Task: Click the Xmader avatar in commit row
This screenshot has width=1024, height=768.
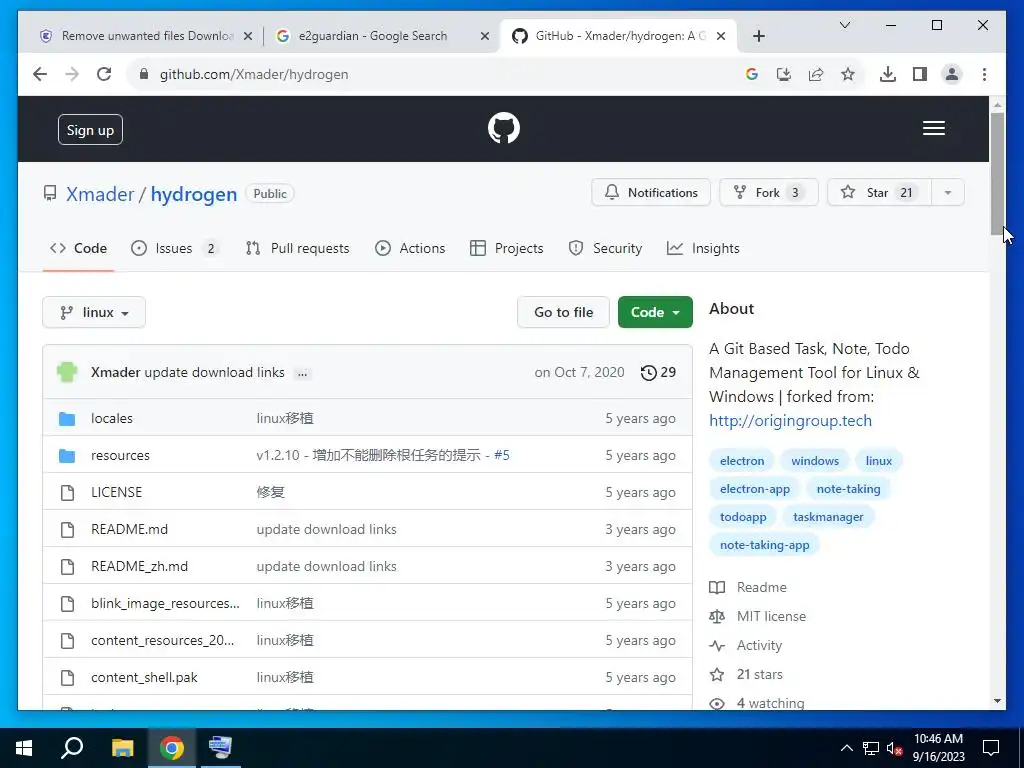Action: (x=67, y=372)
